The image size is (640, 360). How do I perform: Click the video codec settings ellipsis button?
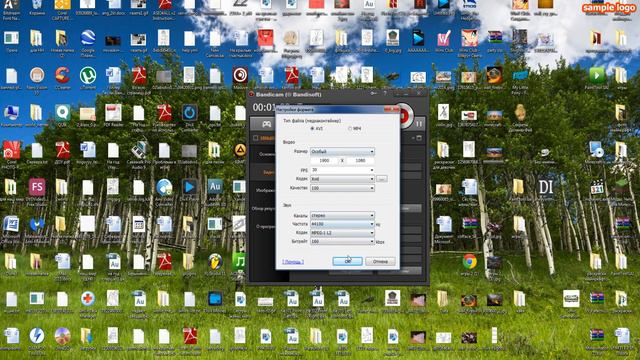pyautogui.click(x=382, y=179)
